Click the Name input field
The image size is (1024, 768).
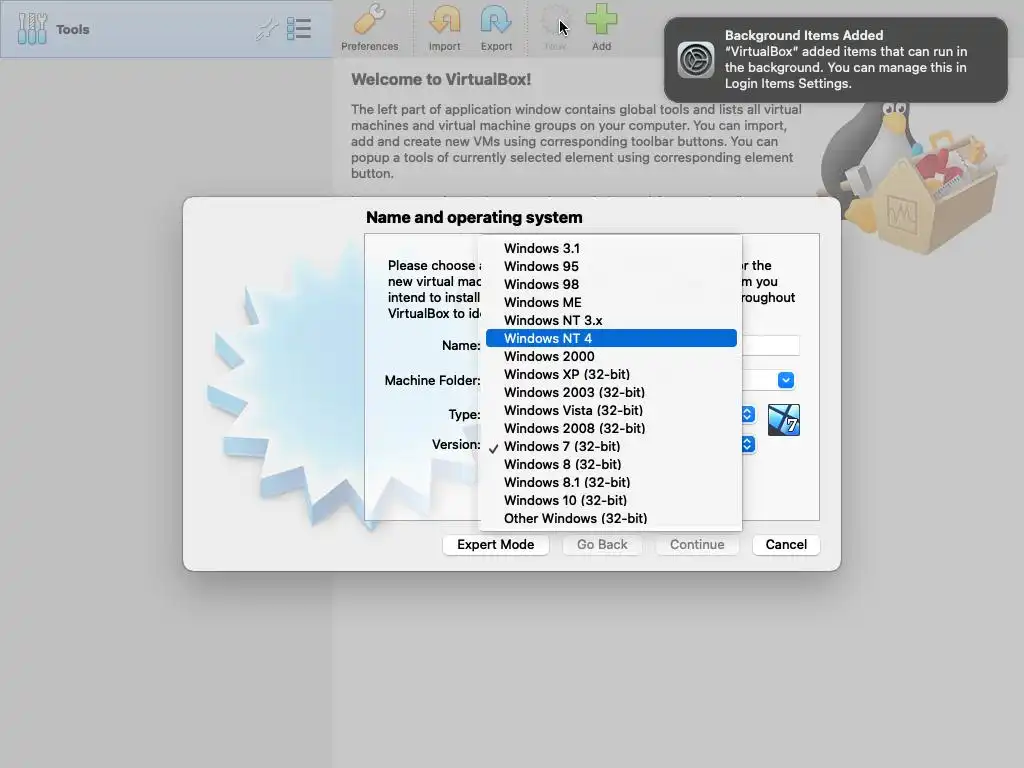[771, 345]
